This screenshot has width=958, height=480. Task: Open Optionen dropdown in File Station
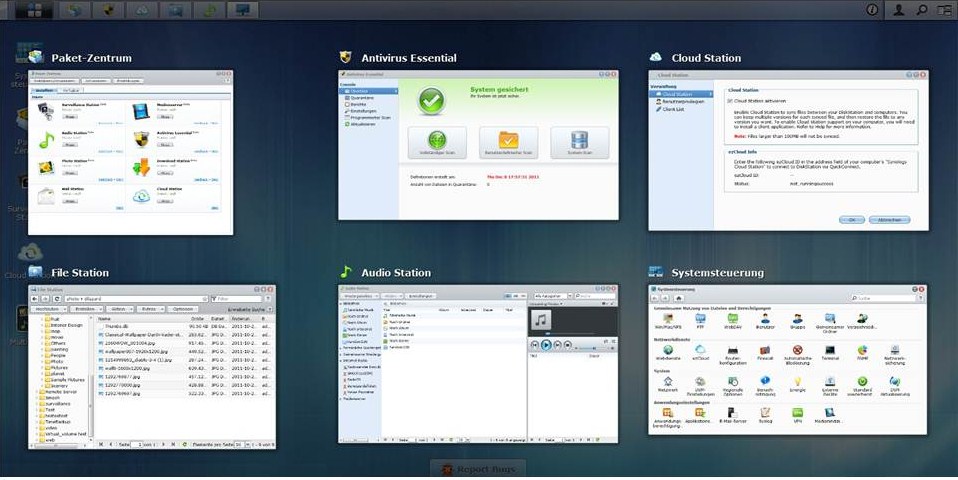(183, 310)
